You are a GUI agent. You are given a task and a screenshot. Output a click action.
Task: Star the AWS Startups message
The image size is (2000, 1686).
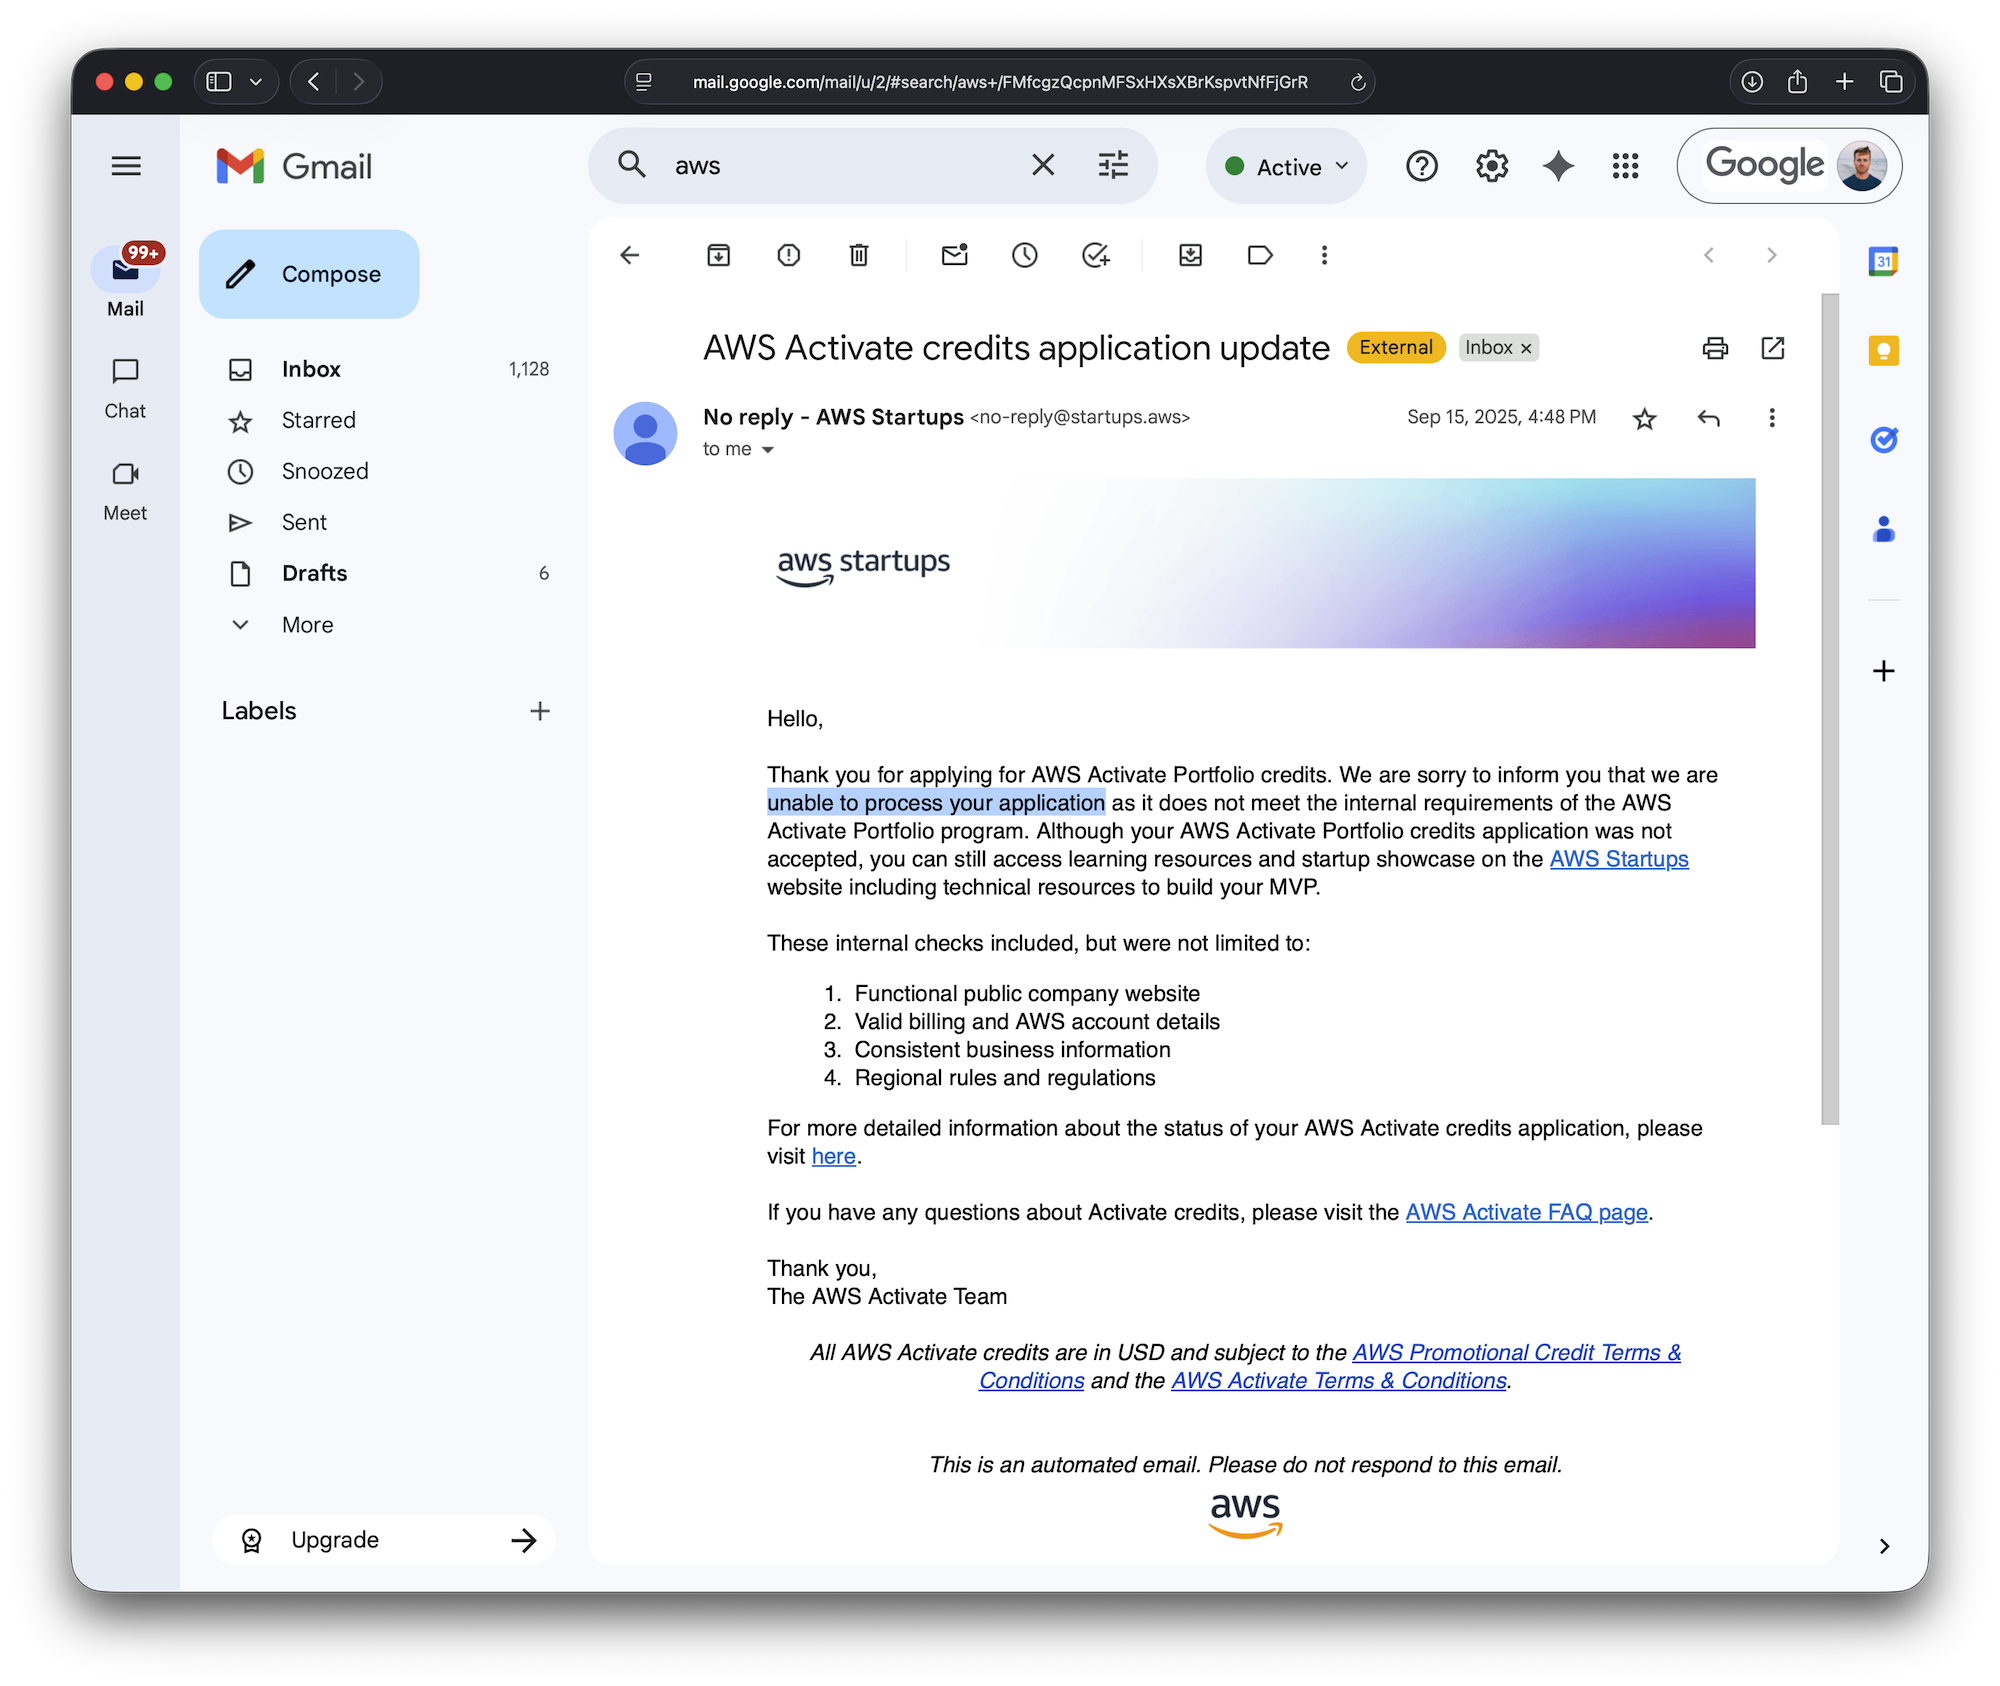pos(1644,418)
